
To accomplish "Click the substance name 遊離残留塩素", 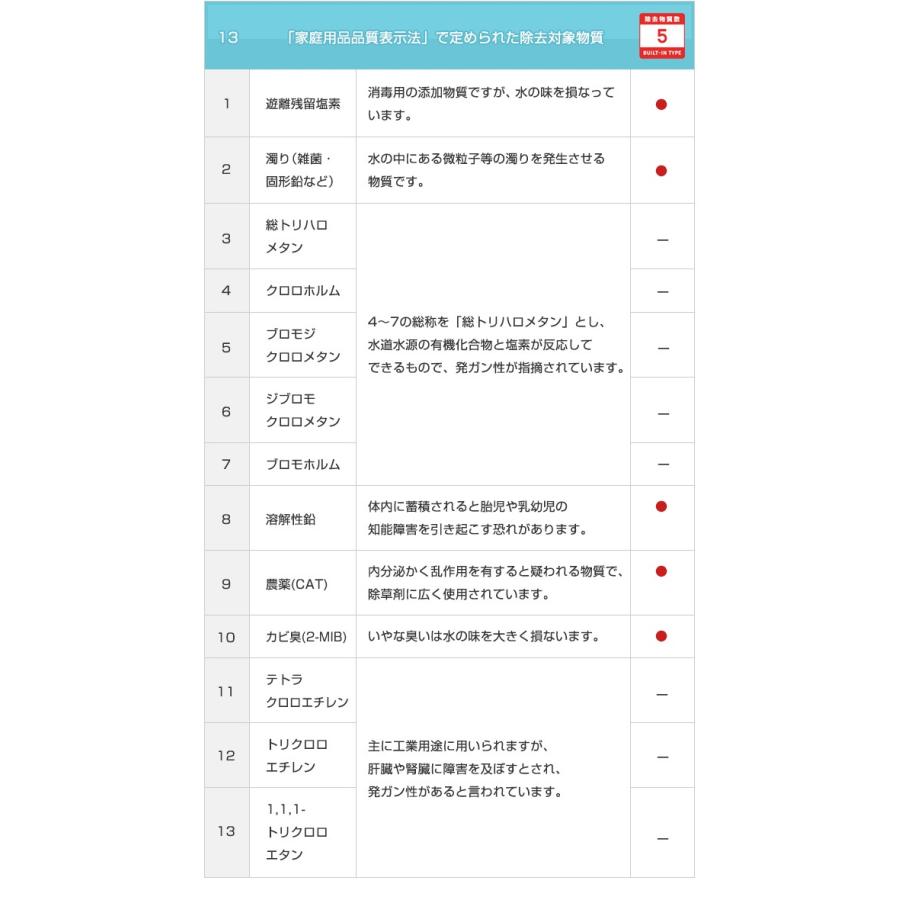I will click(303, 104).
